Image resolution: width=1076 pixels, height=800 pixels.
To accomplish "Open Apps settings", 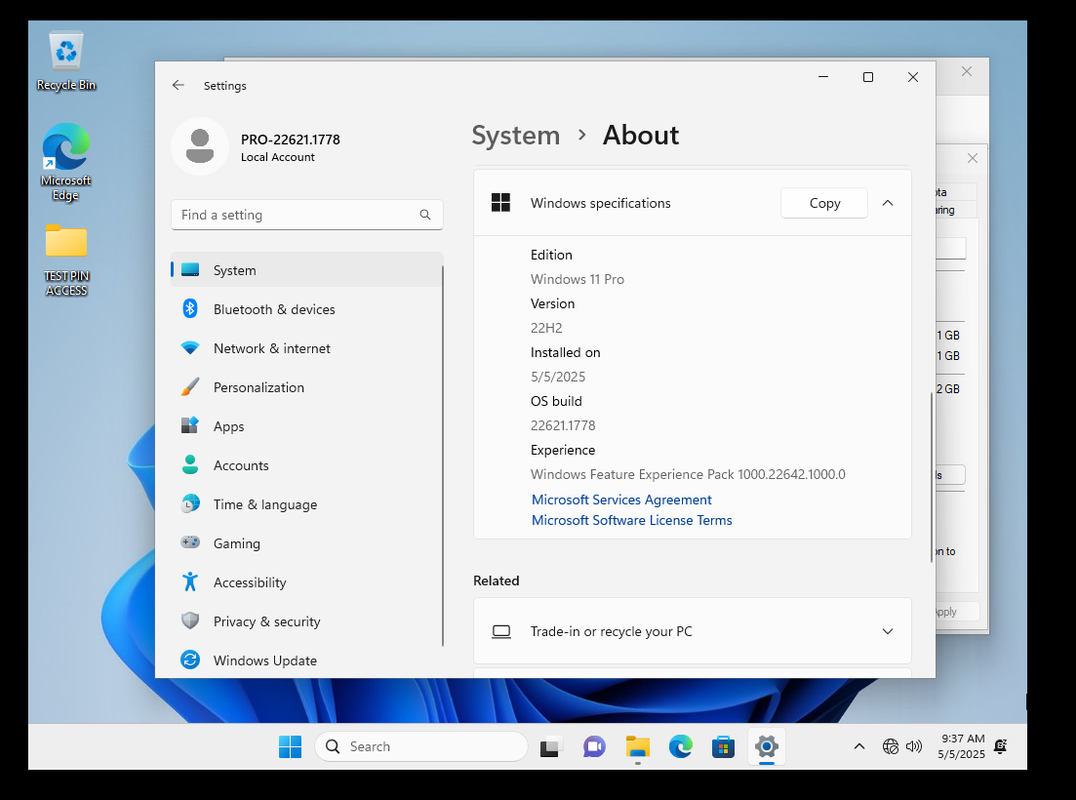I will [307, 427].
